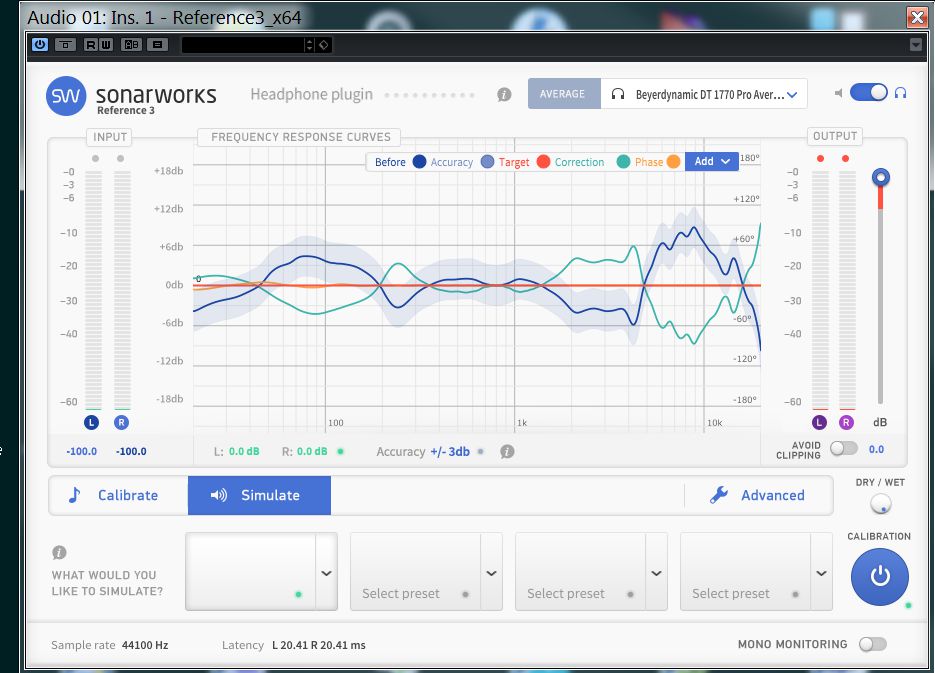Click the Headphone plugin label
This screenshot has width=935, height=673.
coord(311,94)
